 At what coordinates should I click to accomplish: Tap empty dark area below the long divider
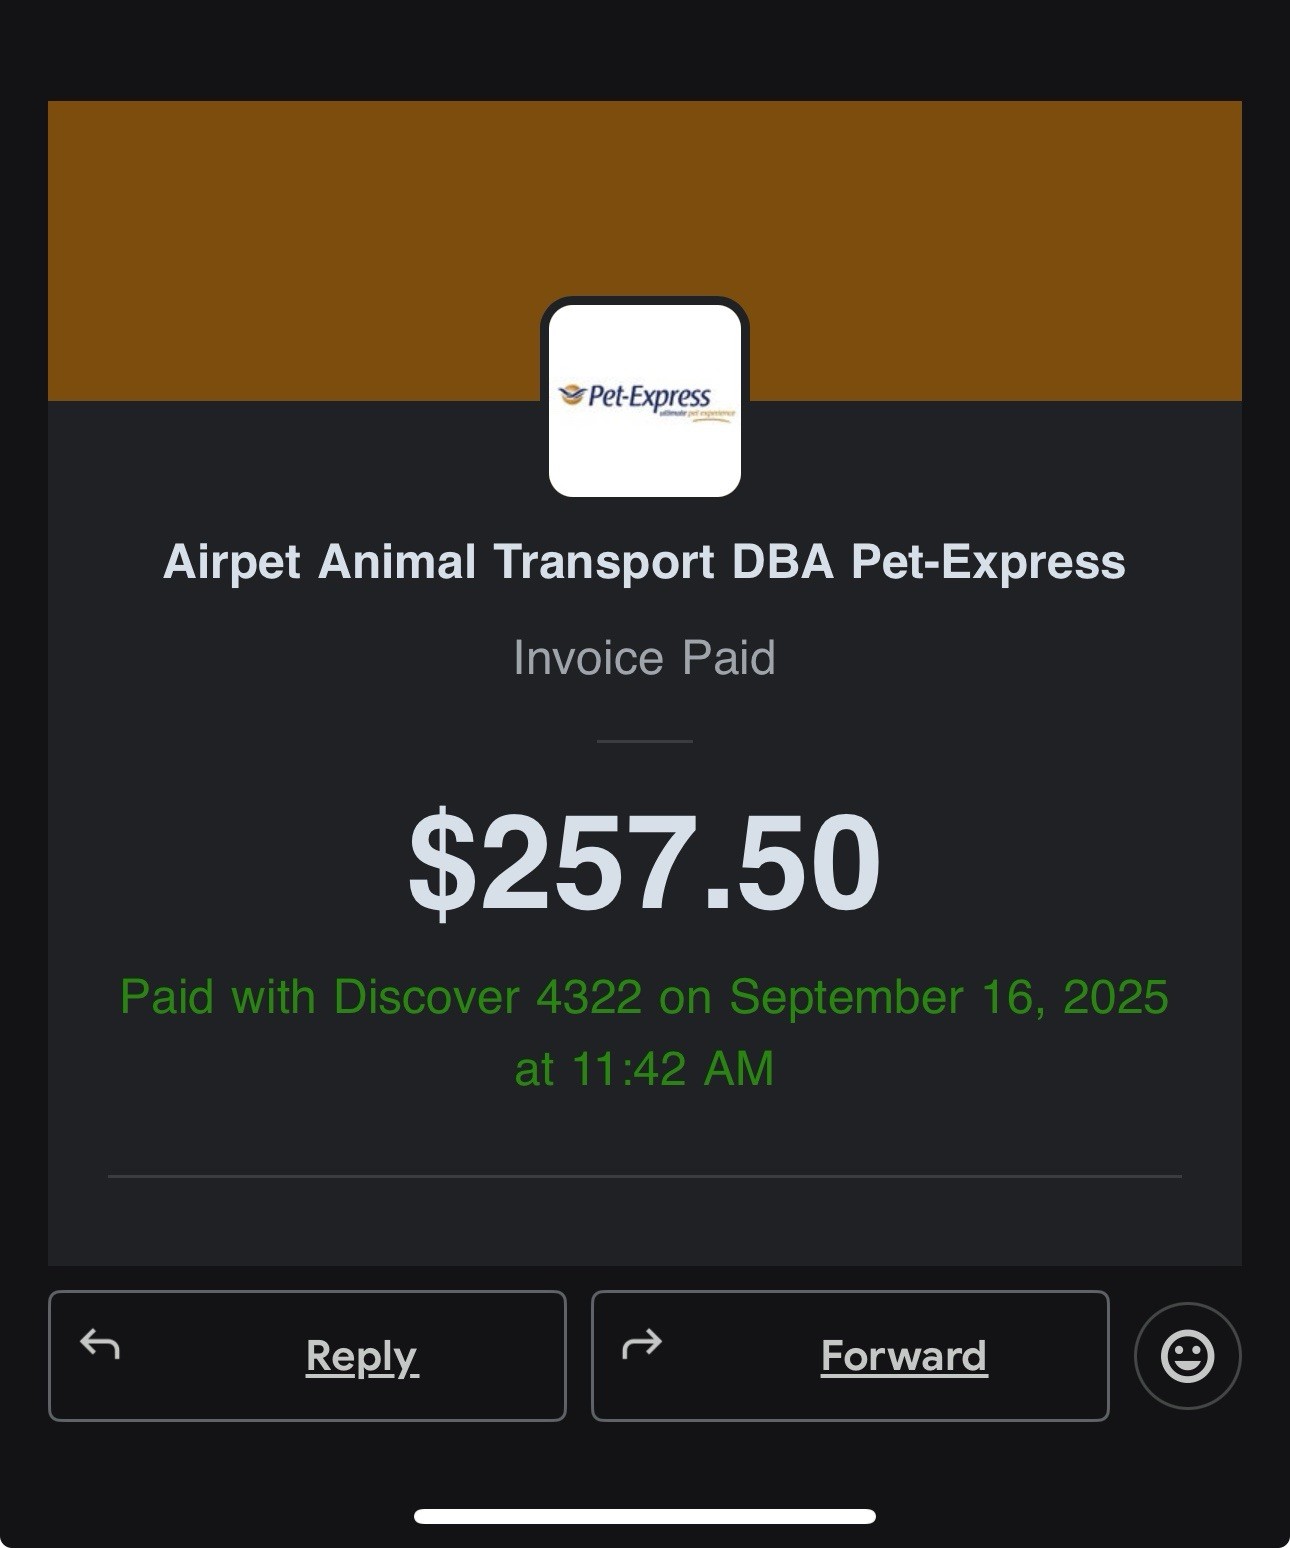click(645, 1222)
